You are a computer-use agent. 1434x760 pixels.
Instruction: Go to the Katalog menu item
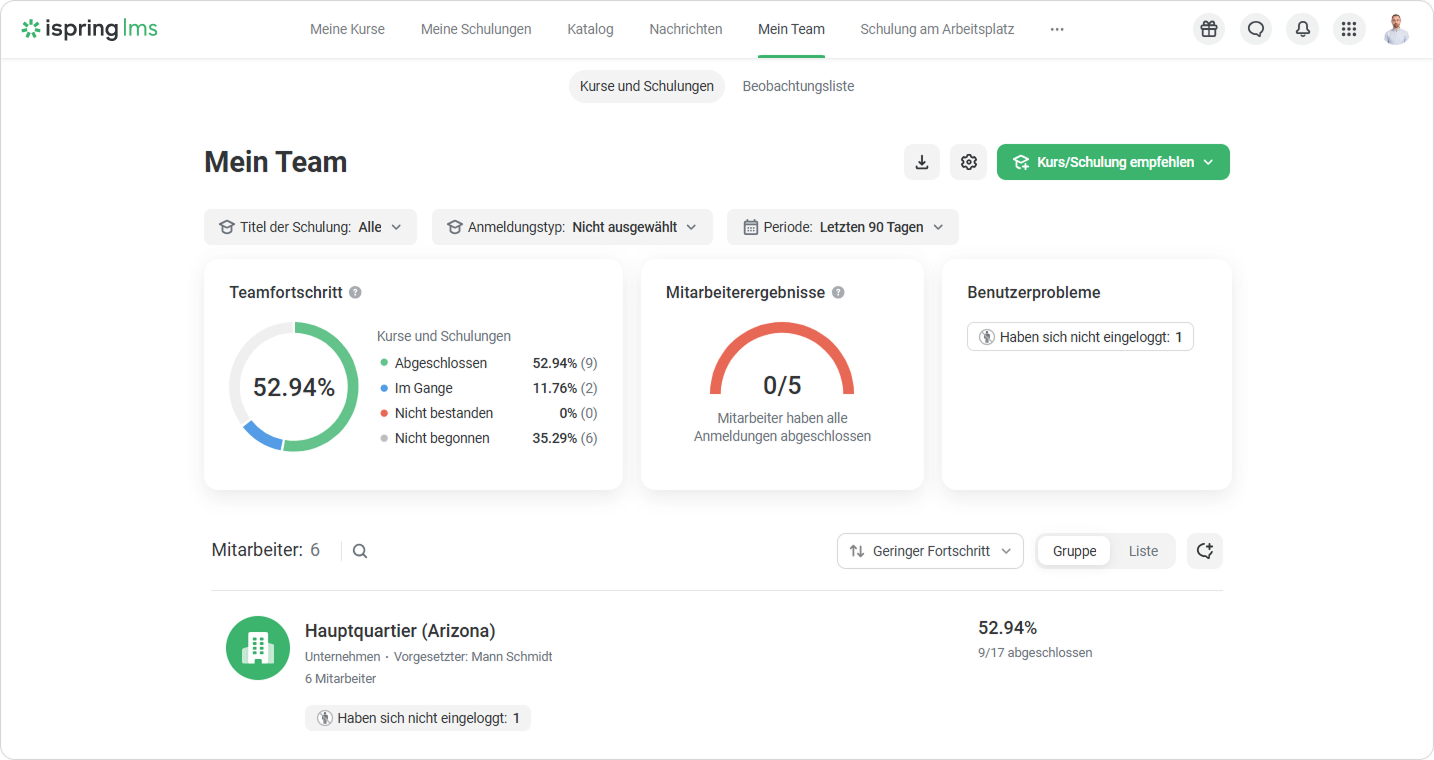tap(590, 29)
